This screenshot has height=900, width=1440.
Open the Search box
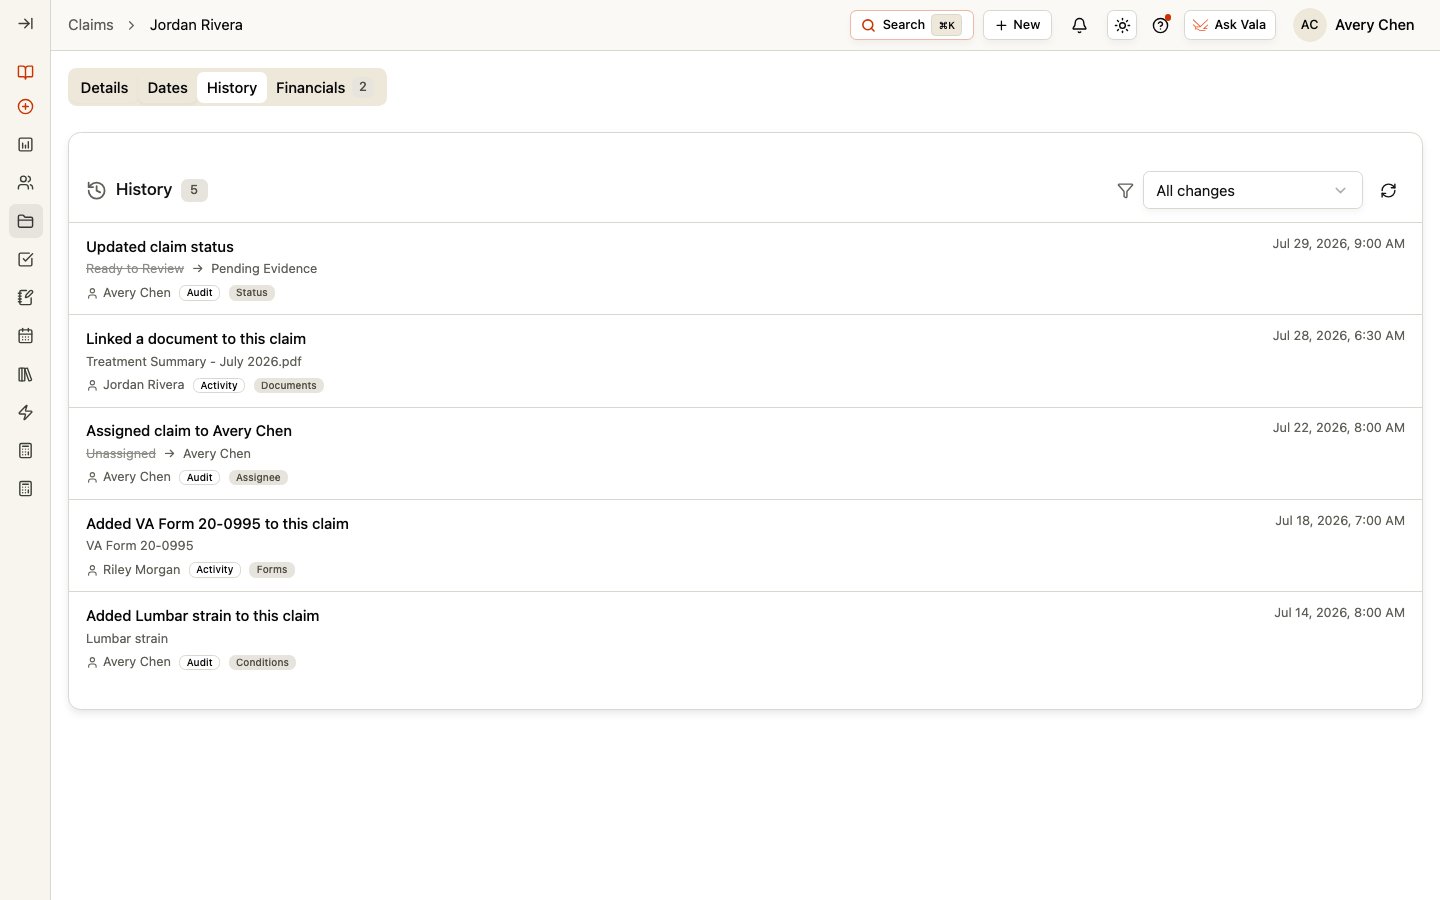[x=911, y=25]
